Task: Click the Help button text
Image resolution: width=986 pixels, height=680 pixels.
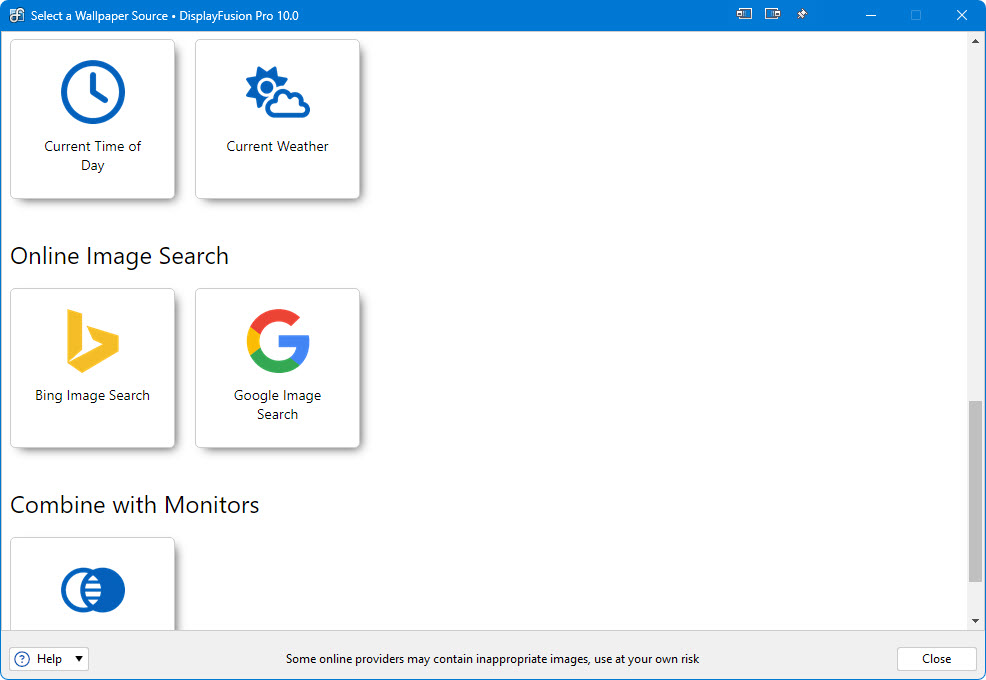Action: point(49,659)
